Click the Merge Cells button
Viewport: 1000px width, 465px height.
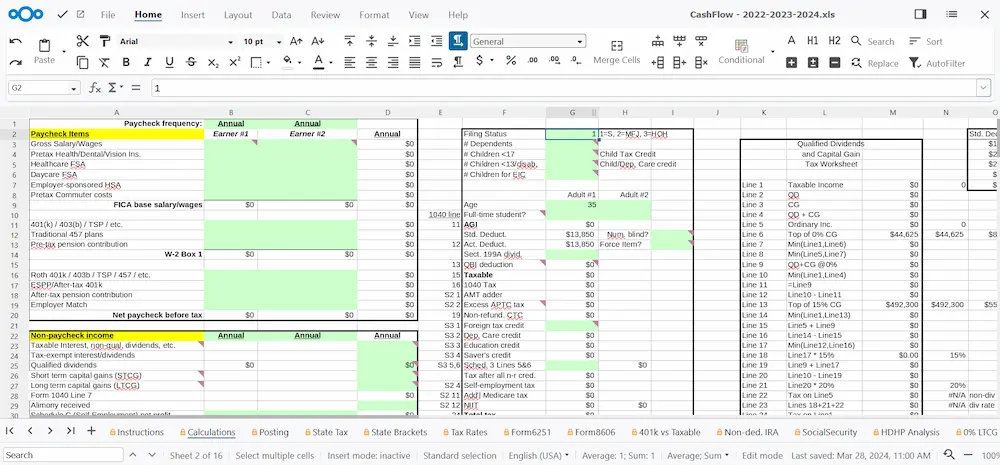coord(617,52)
